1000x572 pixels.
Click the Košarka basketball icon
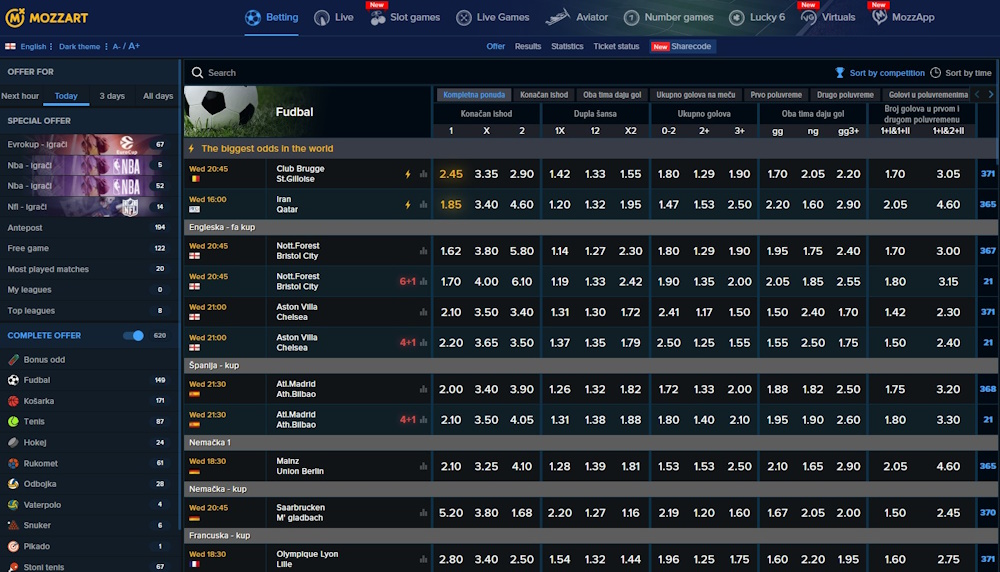(x=13, y=401)
